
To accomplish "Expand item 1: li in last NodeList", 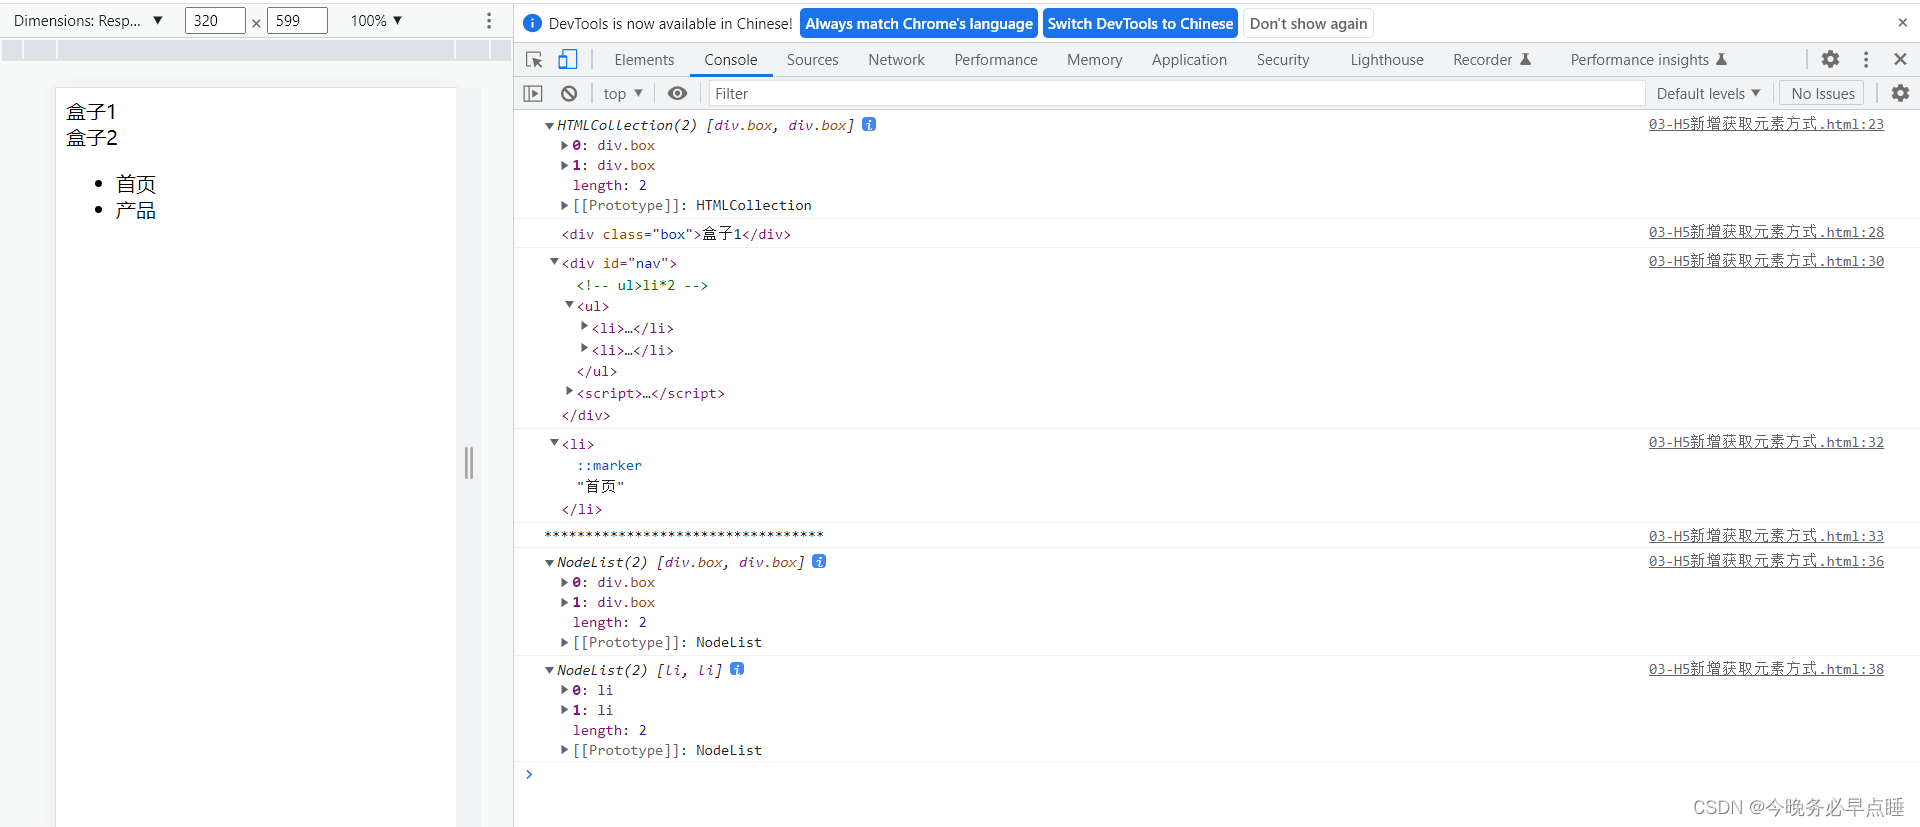I will coord(565,710).
